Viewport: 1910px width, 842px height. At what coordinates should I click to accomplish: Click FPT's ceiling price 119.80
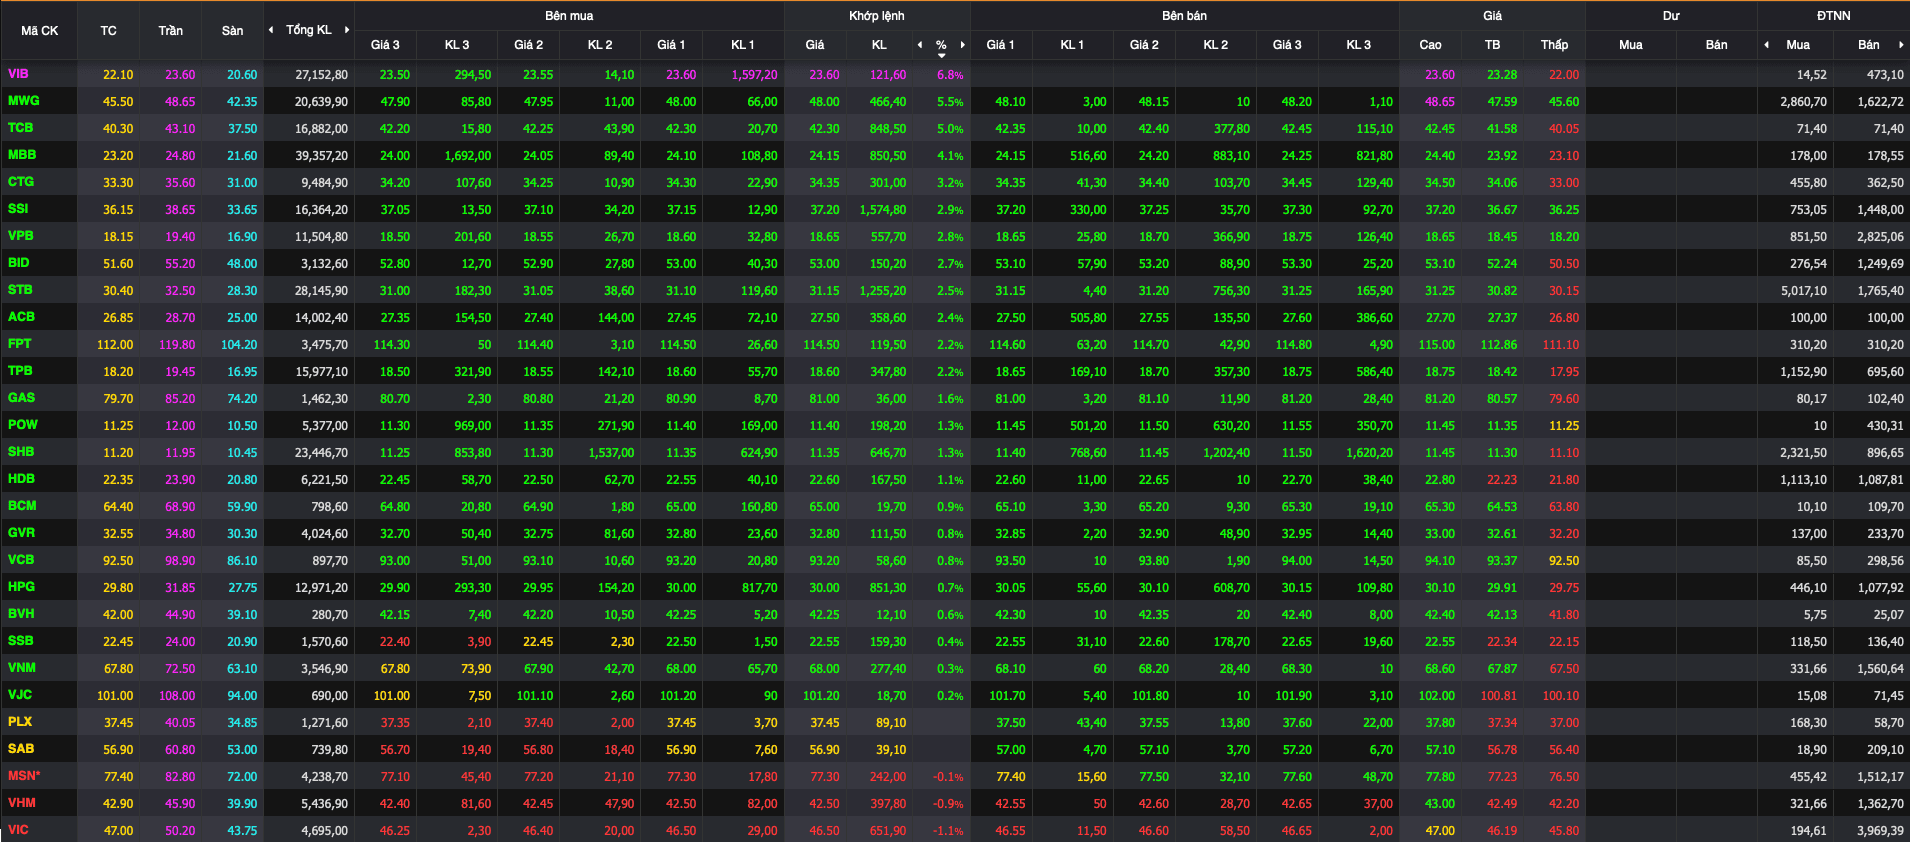point(177,345)
